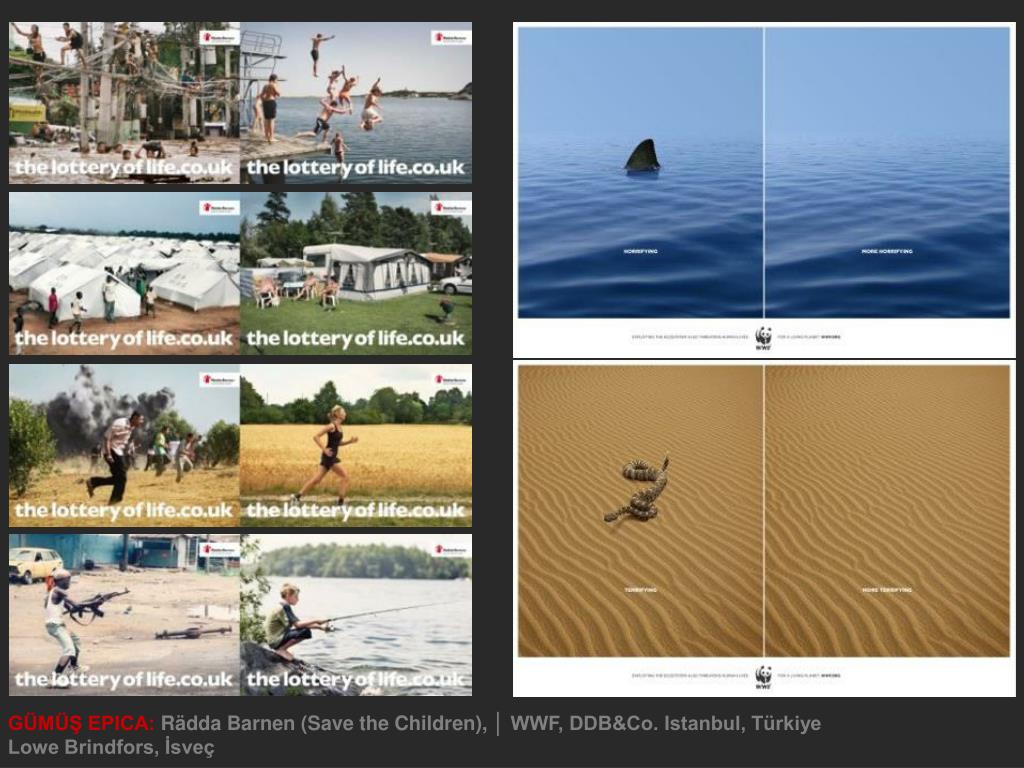Click the Rädda Barnen logo on fishing boy photo
Image resolution: width=1024 pixels, height=768 pixels.
[451, 549]
